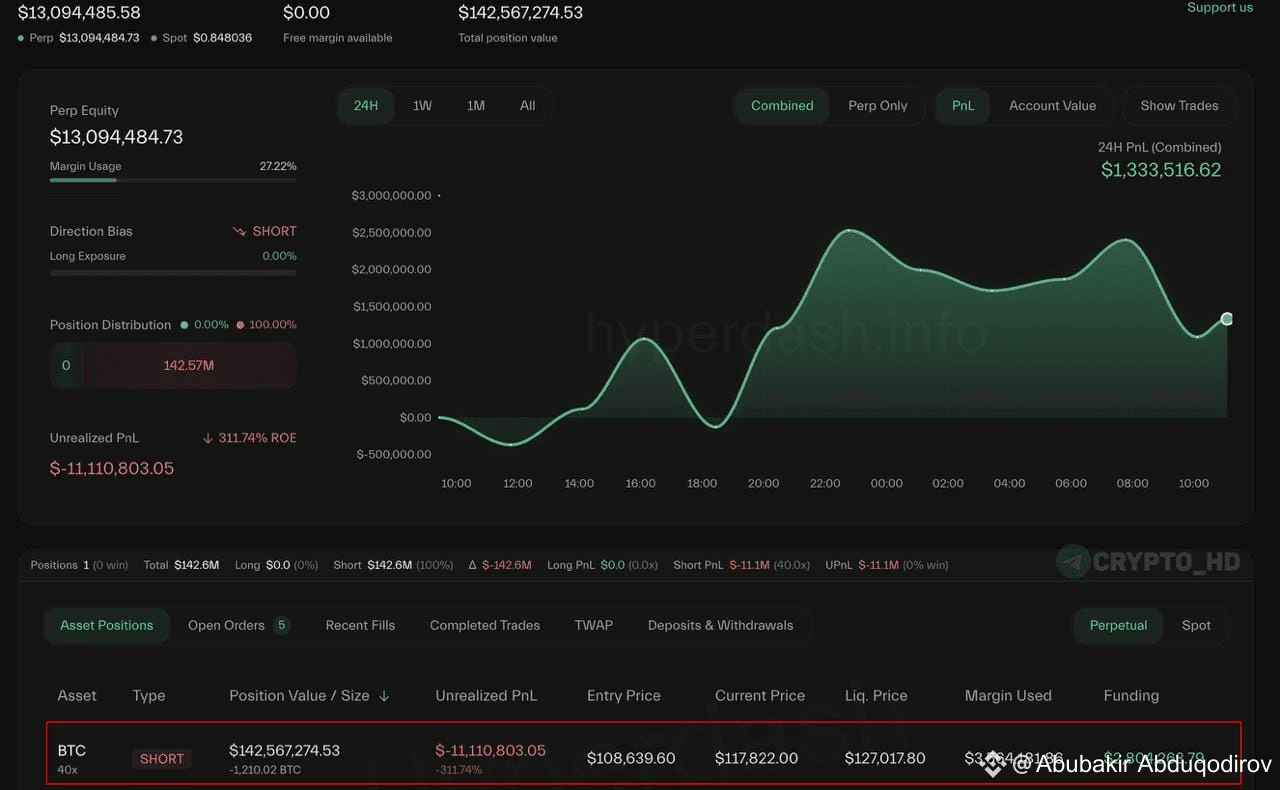Click the Perp Equity value $13,094,484.73

[116, 137]
